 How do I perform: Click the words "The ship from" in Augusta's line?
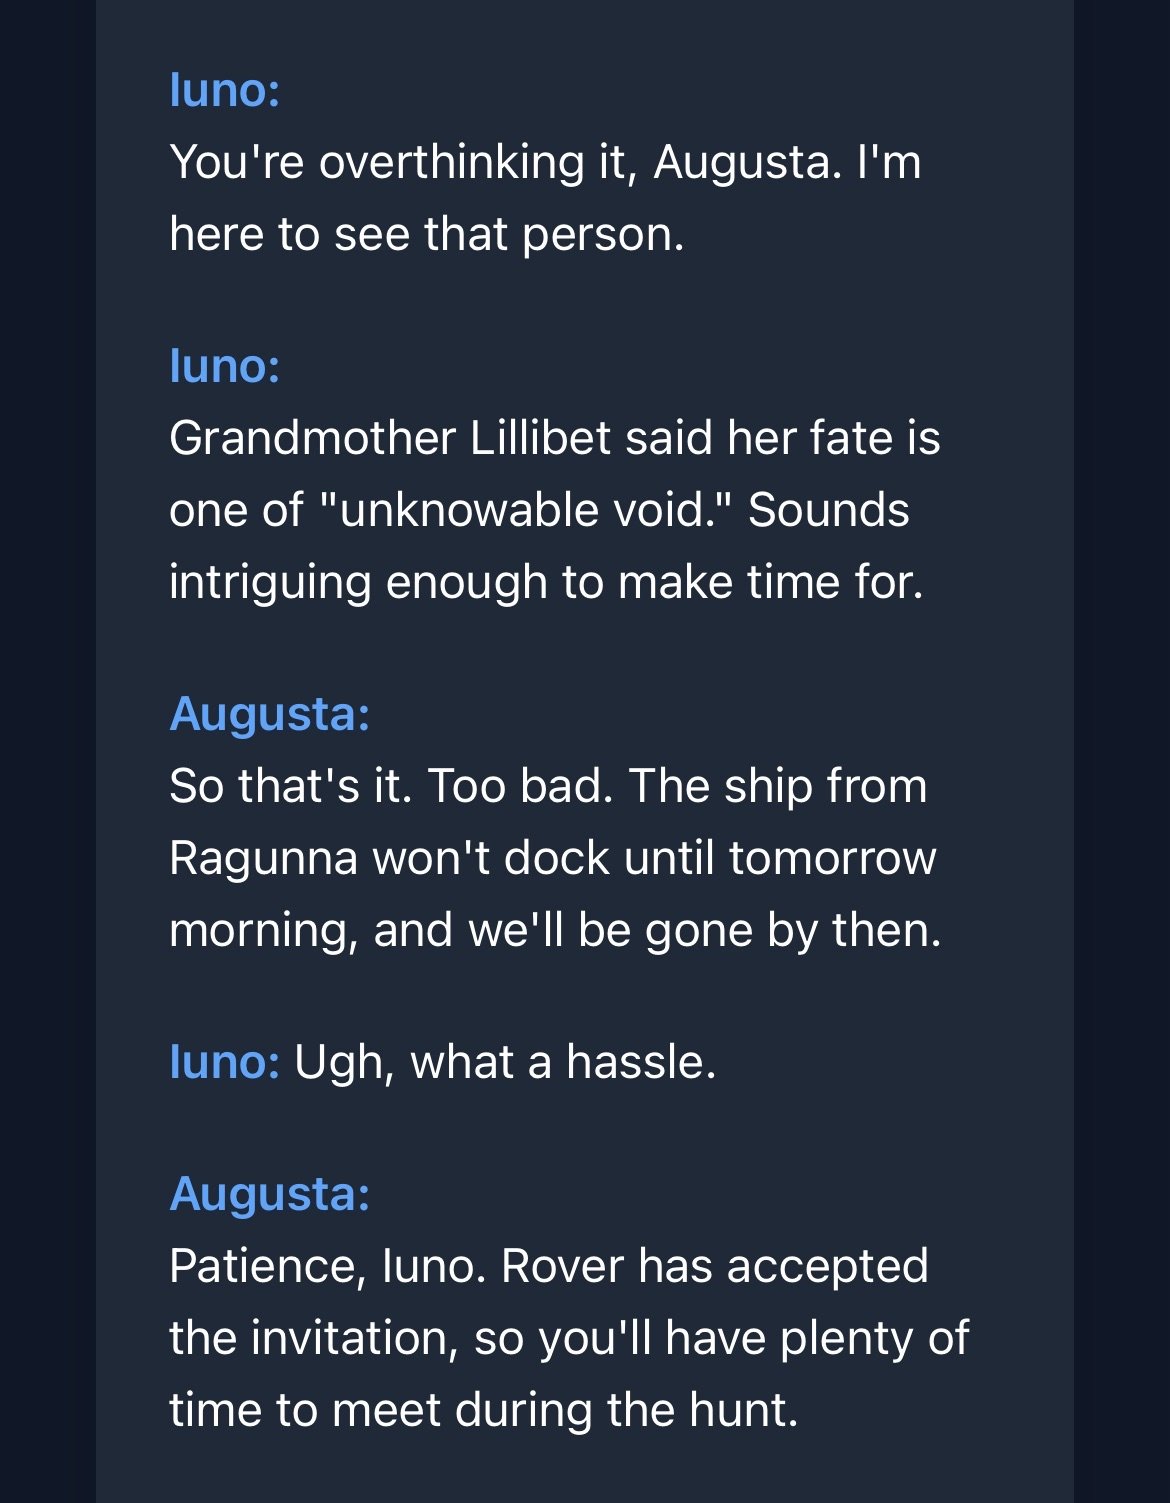[778, 786]
